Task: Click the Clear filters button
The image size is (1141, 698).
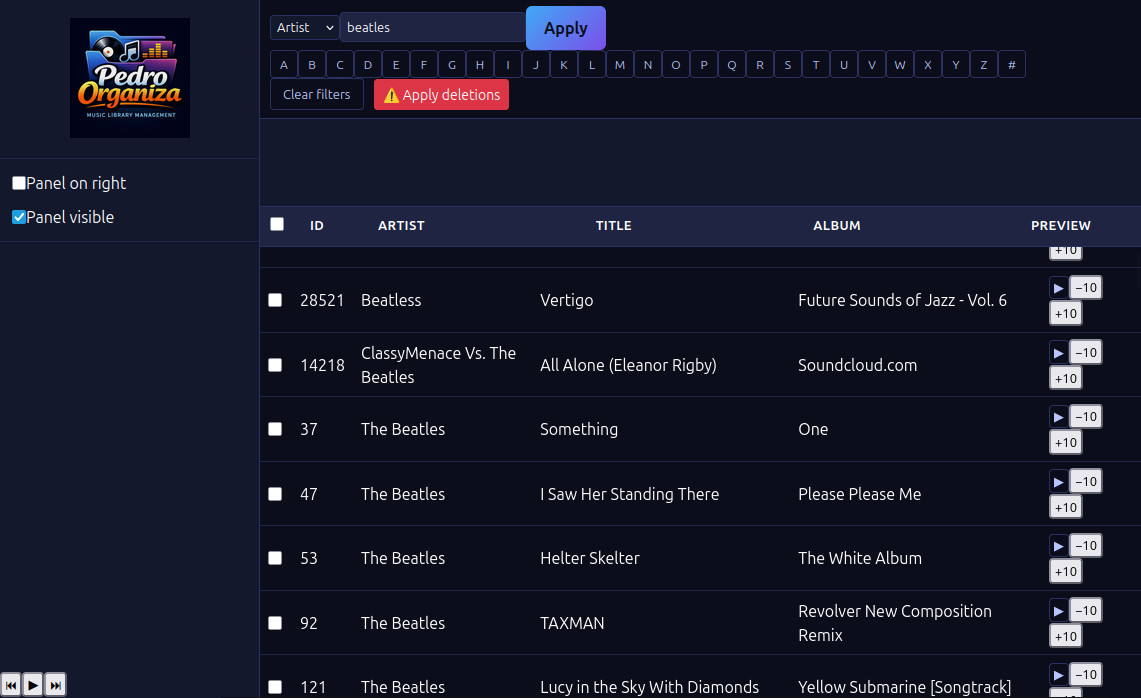Action: pos(316,95)
